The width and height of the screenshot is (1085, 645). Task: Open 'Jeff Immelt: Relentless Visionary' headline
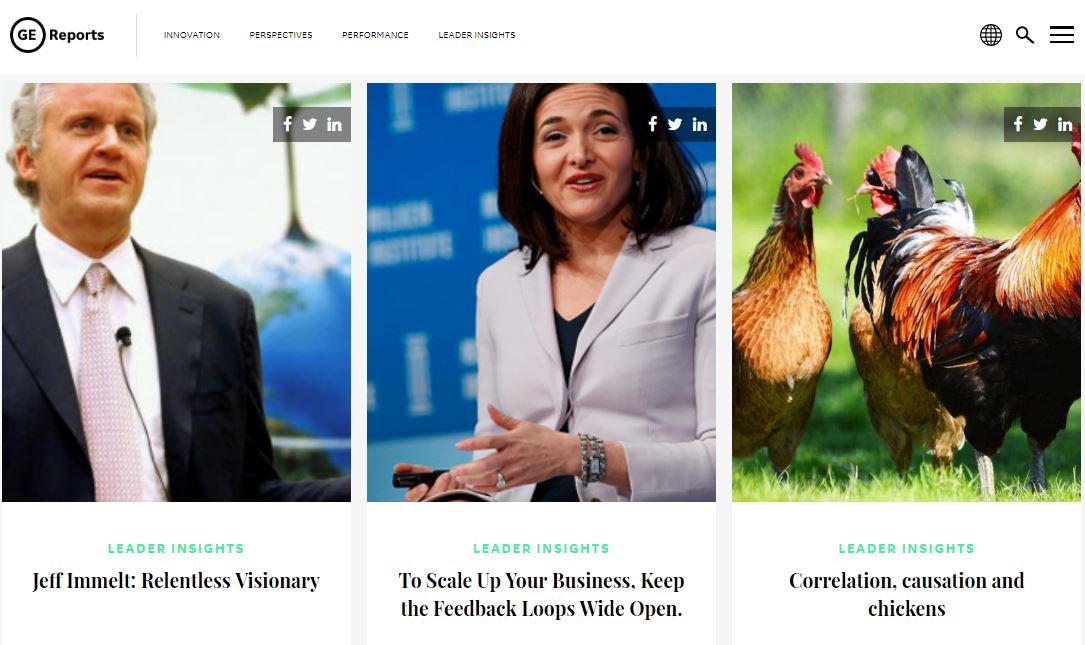[176, 581]
